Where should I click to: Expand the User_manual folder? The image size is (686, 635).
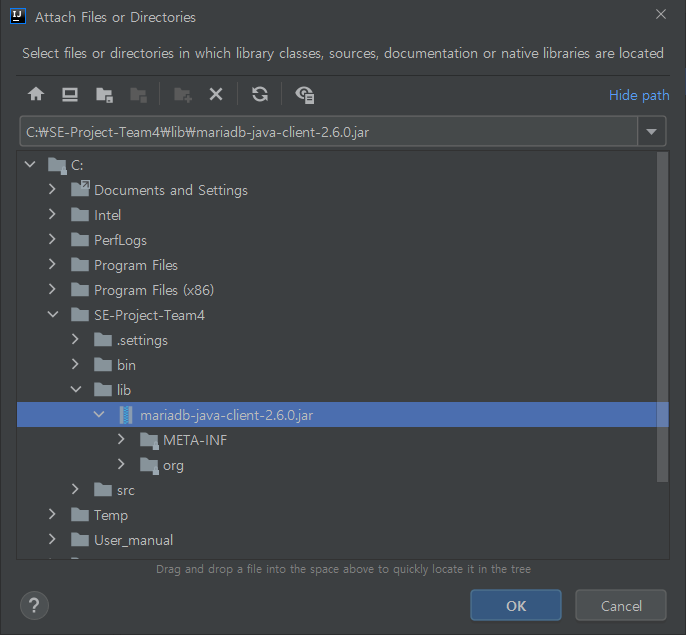click(52, 539)
